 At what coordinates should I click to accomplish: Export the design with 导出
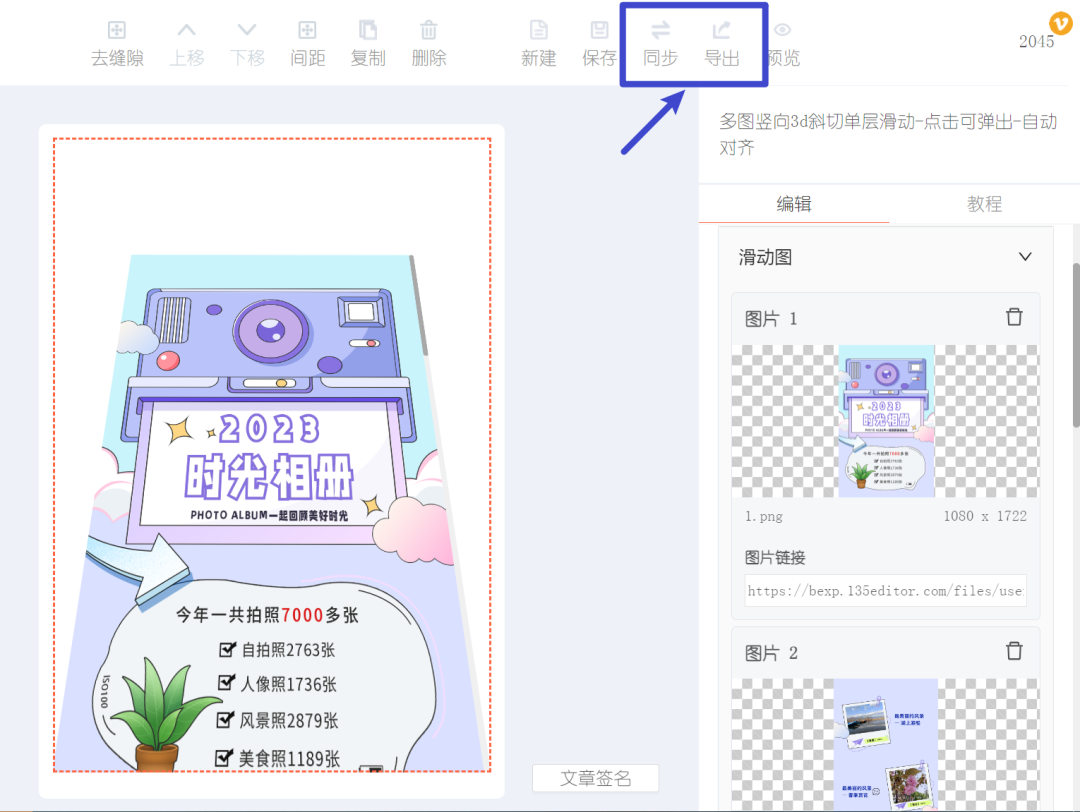[721, 44]
